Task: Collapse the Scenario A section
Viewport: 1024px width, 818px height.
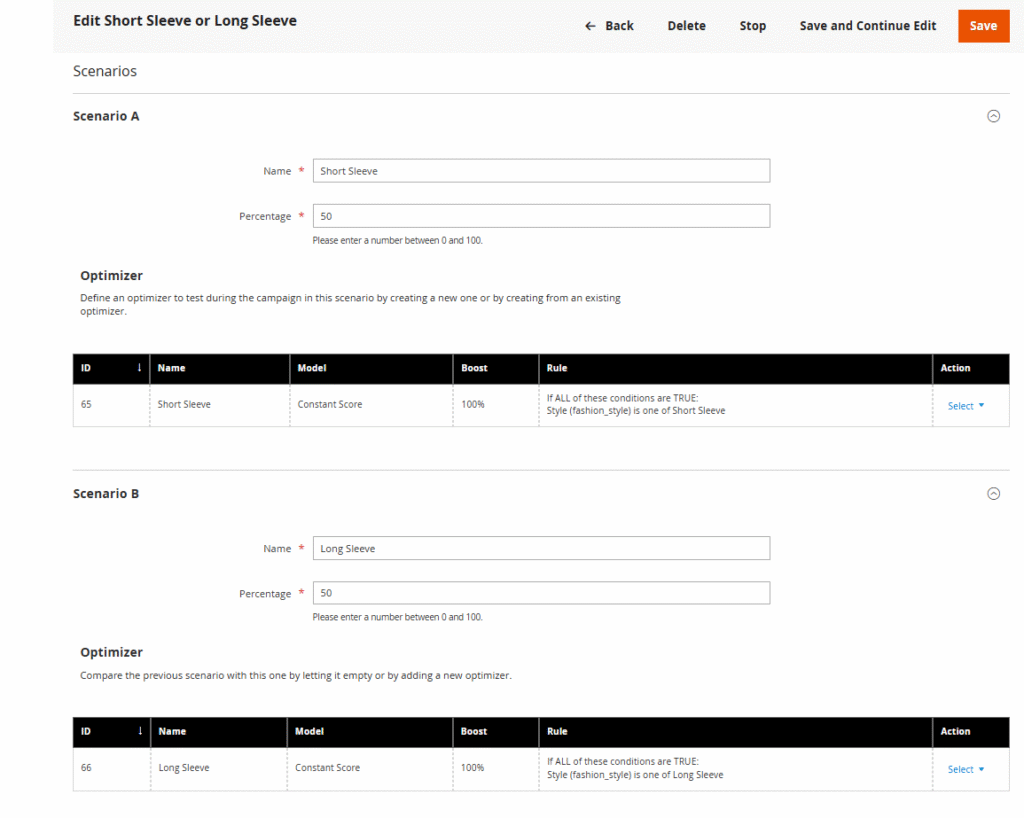Action: click(x=993, y=116)
